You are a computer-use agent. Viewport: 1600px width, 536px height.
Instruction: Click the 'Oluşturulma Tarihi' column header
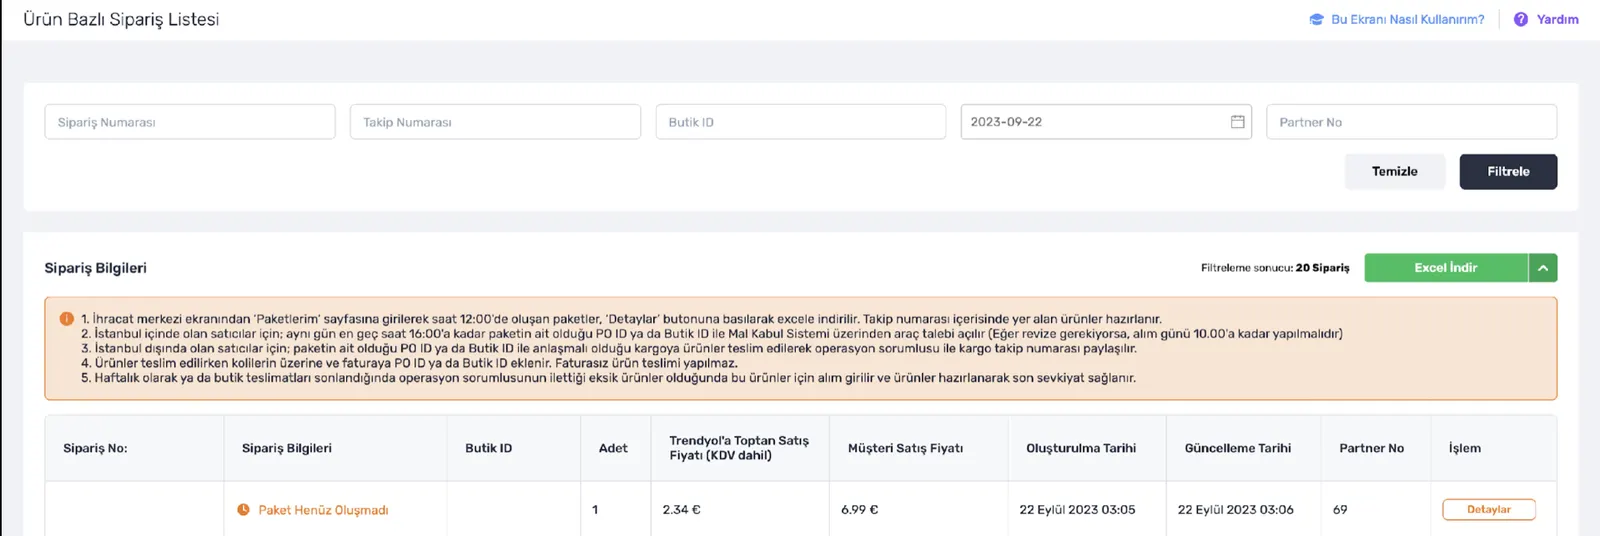pyautogui.click(x=1081, y=448)
